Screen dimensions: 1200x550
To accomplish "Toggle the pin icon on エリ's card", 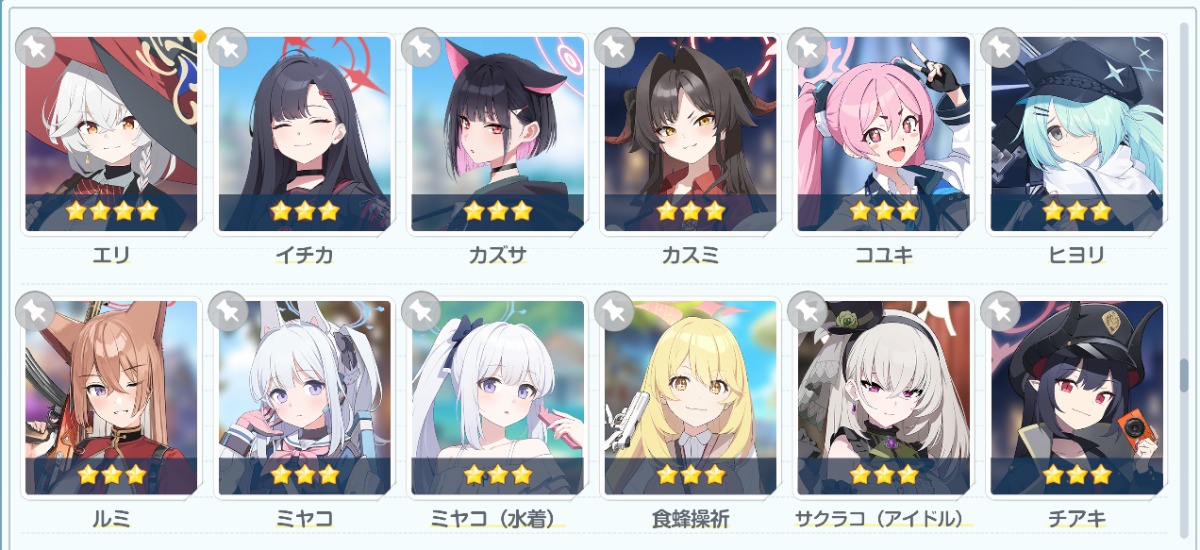I will pyautogui.click(x=35, y=47).
